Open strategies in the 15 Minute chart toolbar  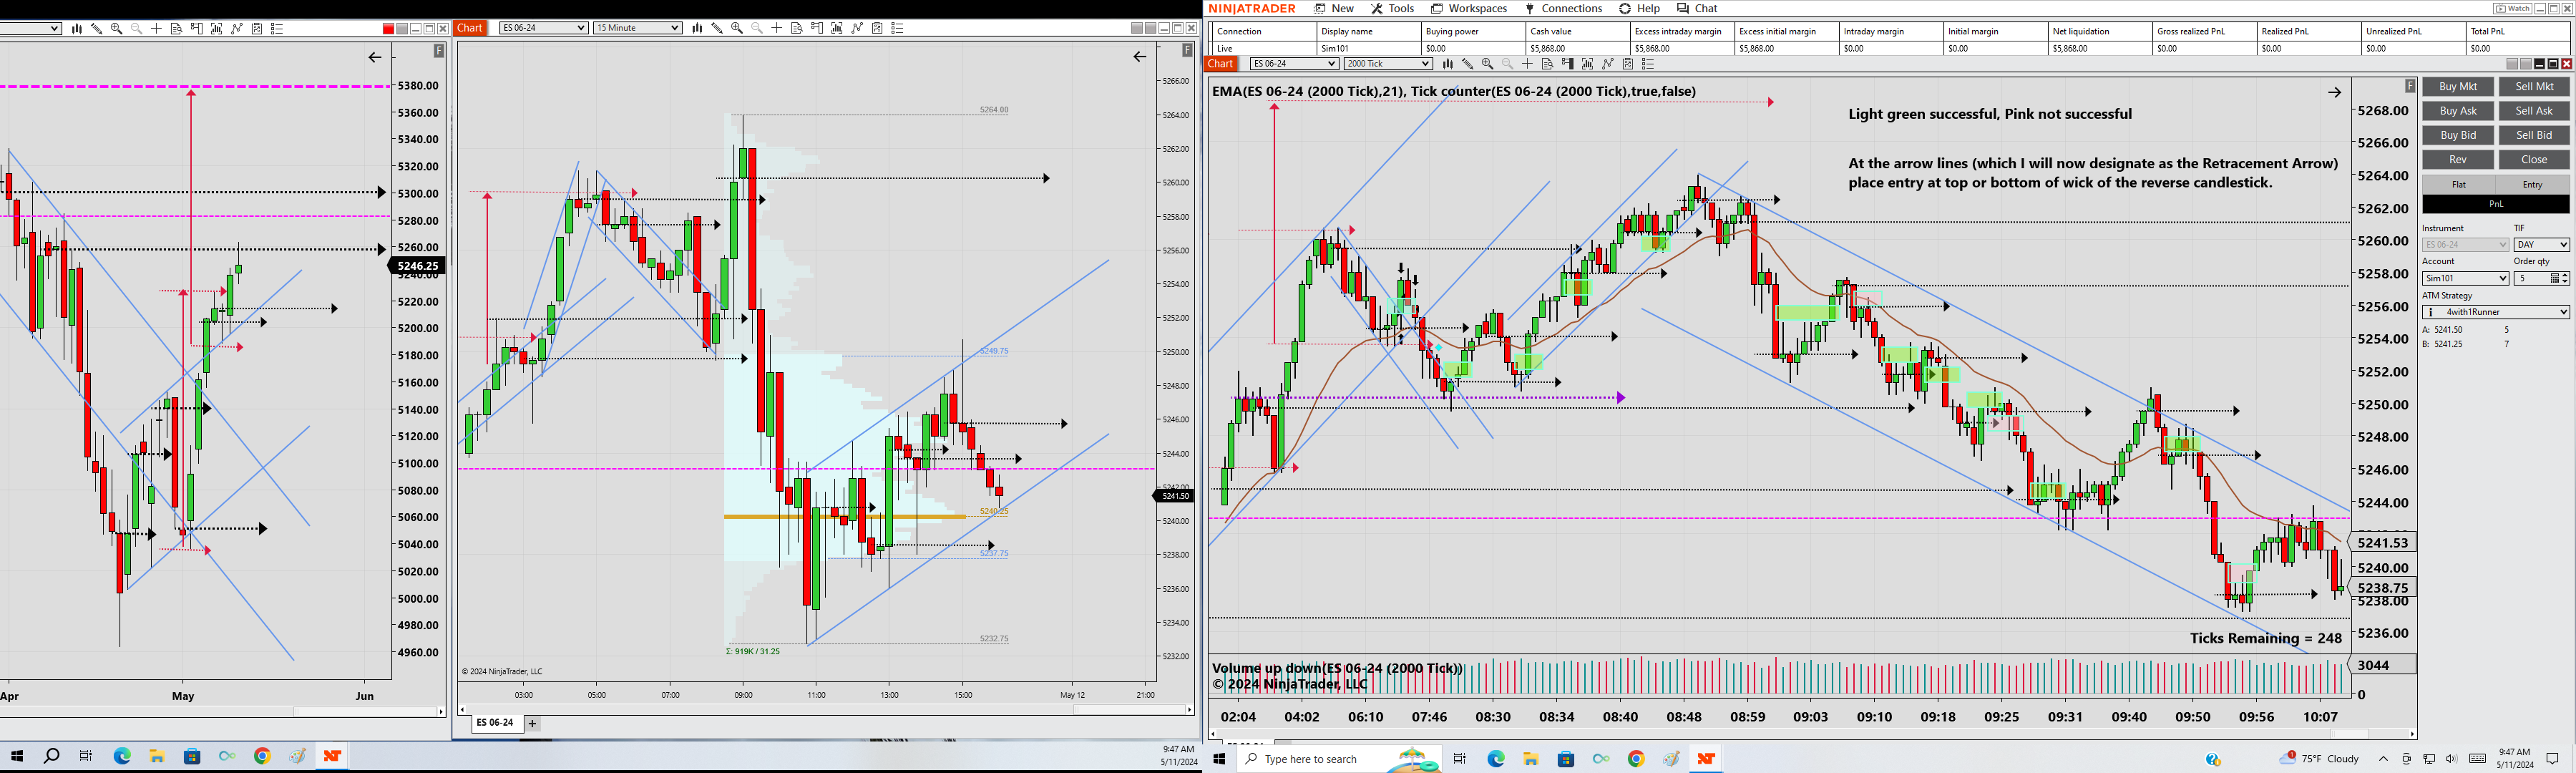(x=857, y=28)
